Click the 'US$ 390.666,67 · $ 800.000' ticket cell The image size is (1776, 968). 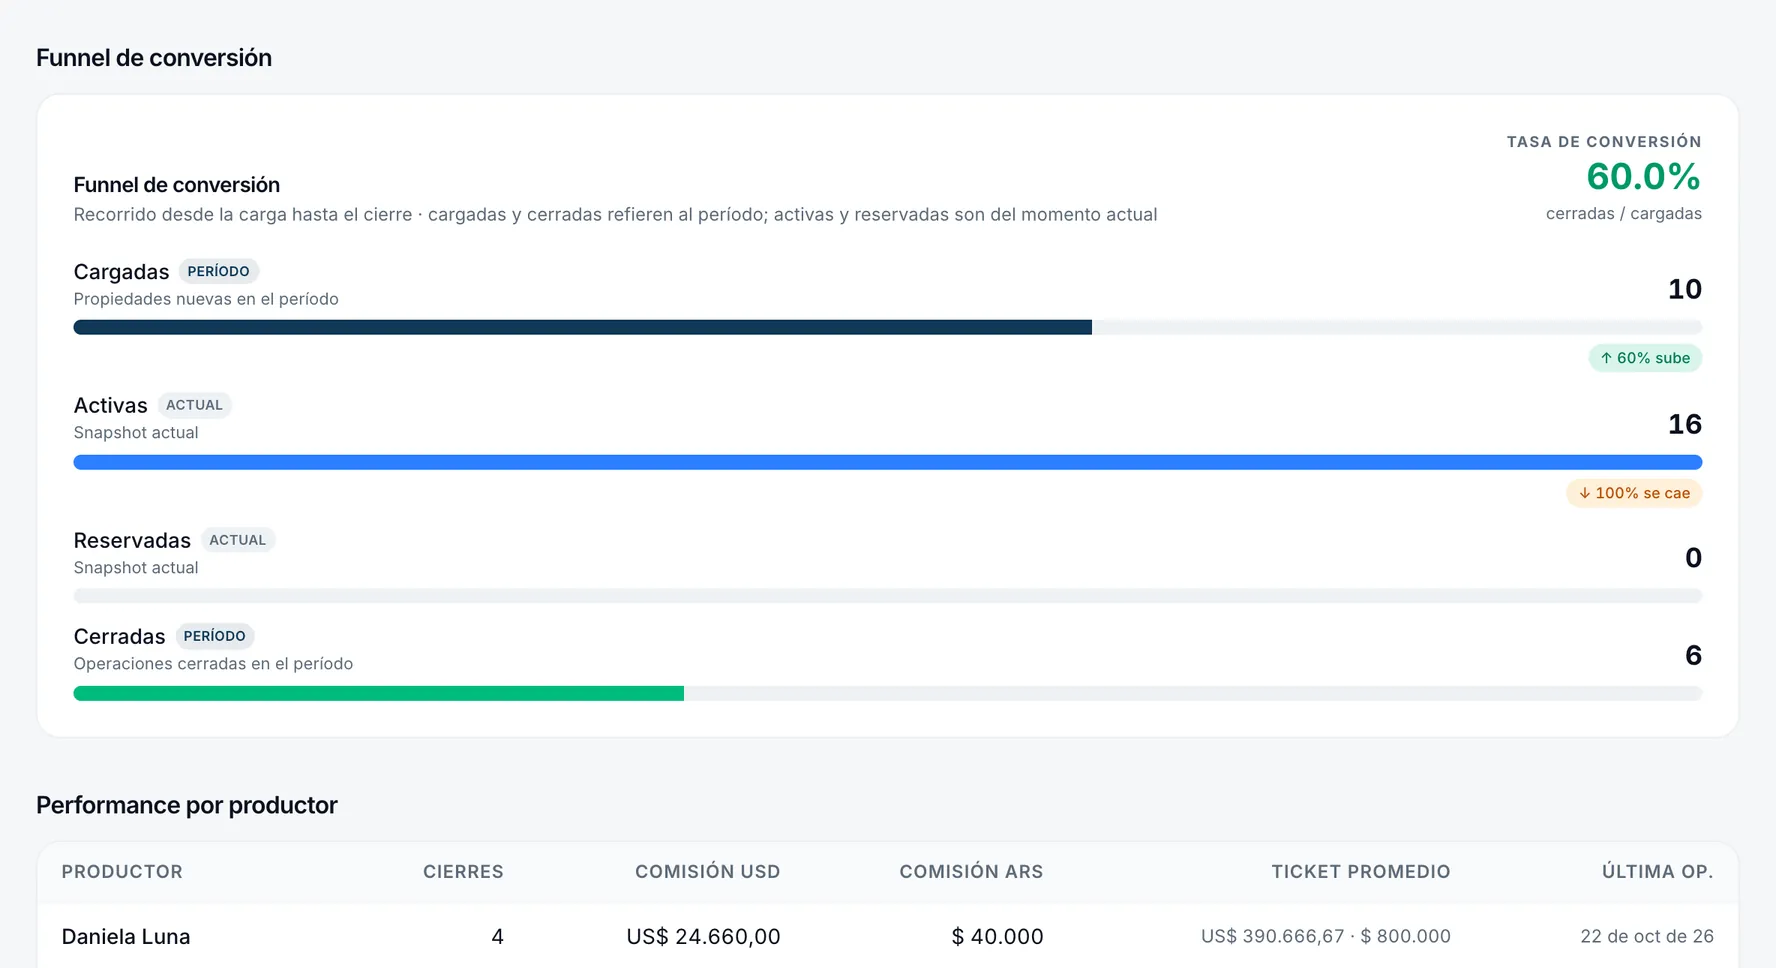tap(1326, 937)
